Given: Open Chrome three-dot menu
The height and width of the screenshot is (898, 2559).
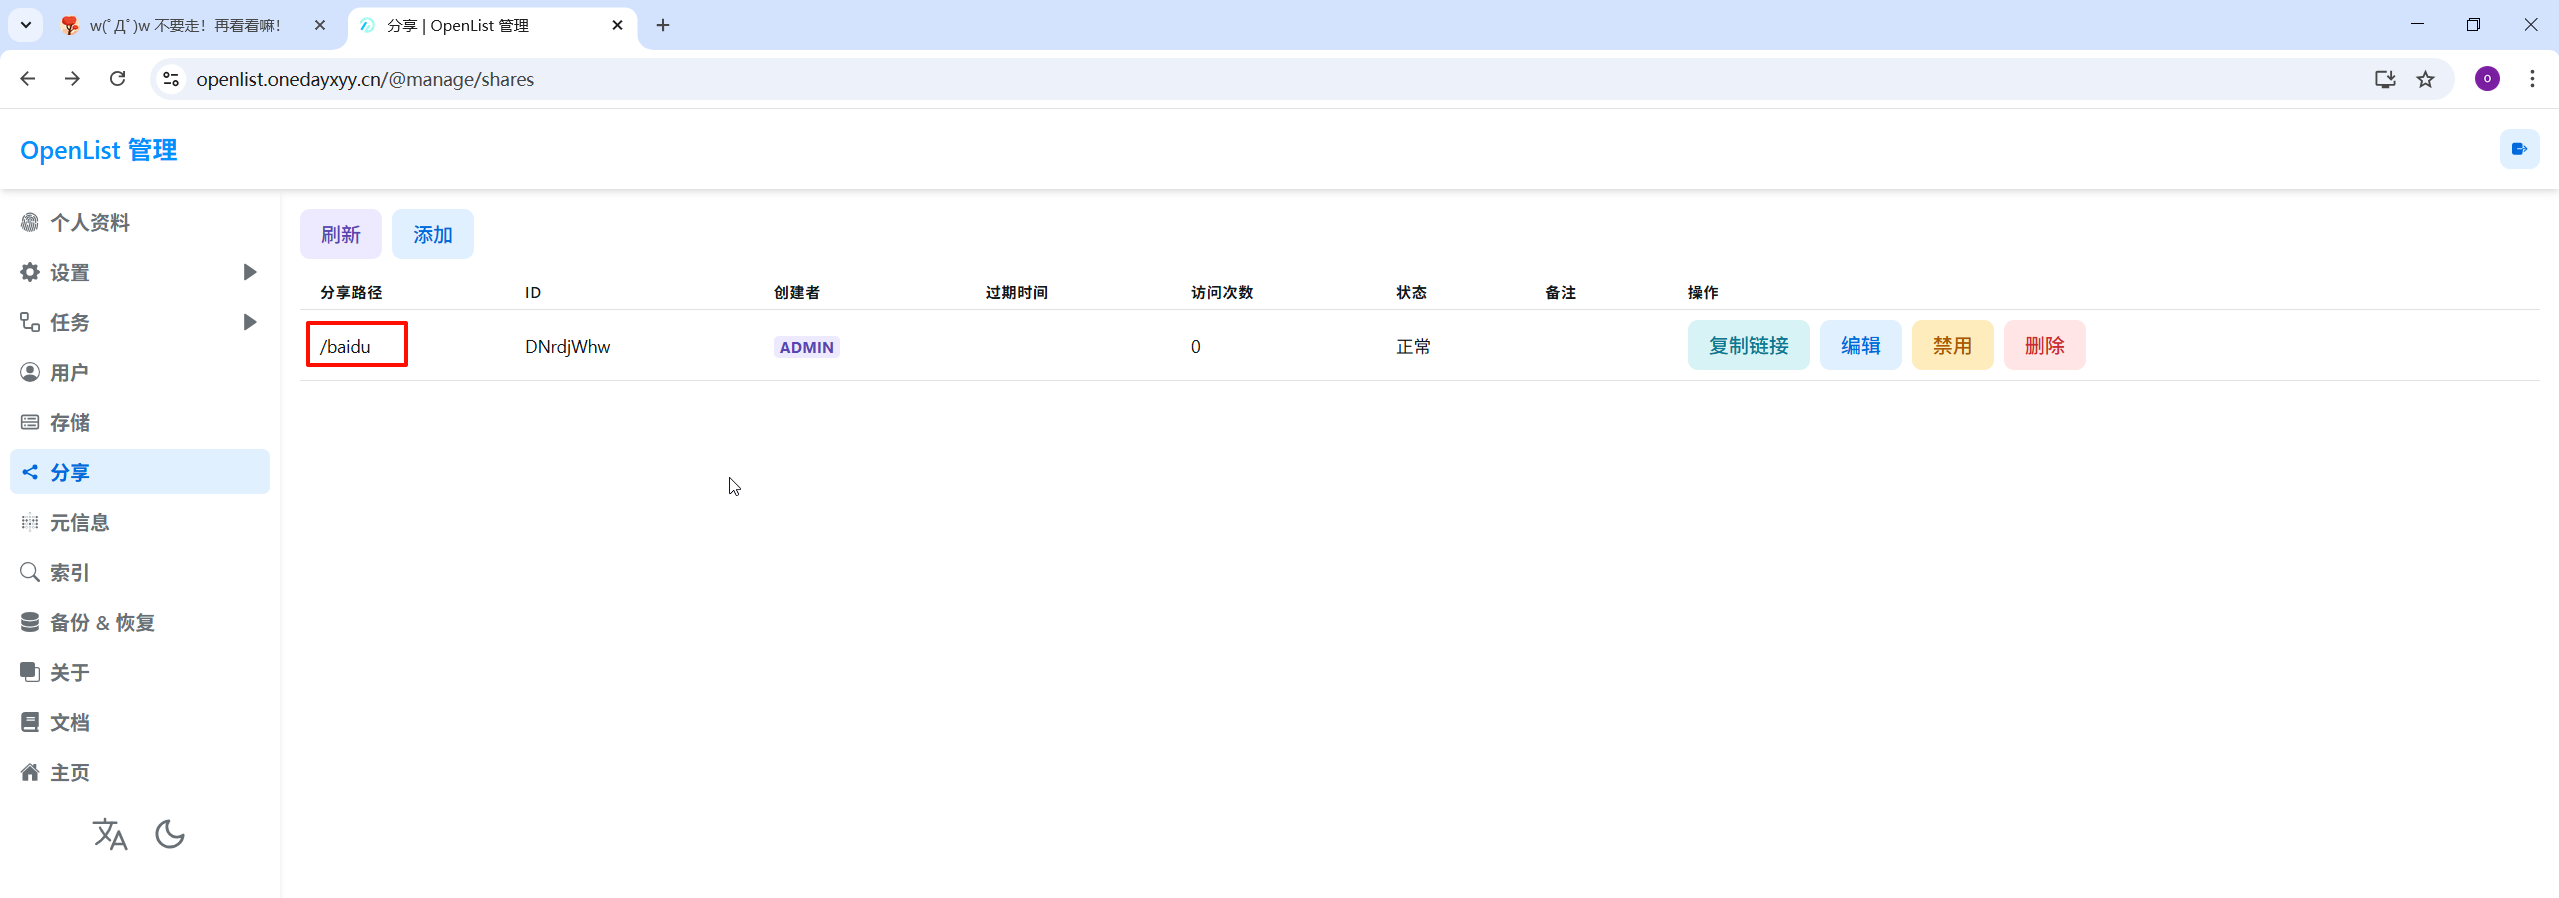Looking at the screenshot, I should [x=2531, y=79].
